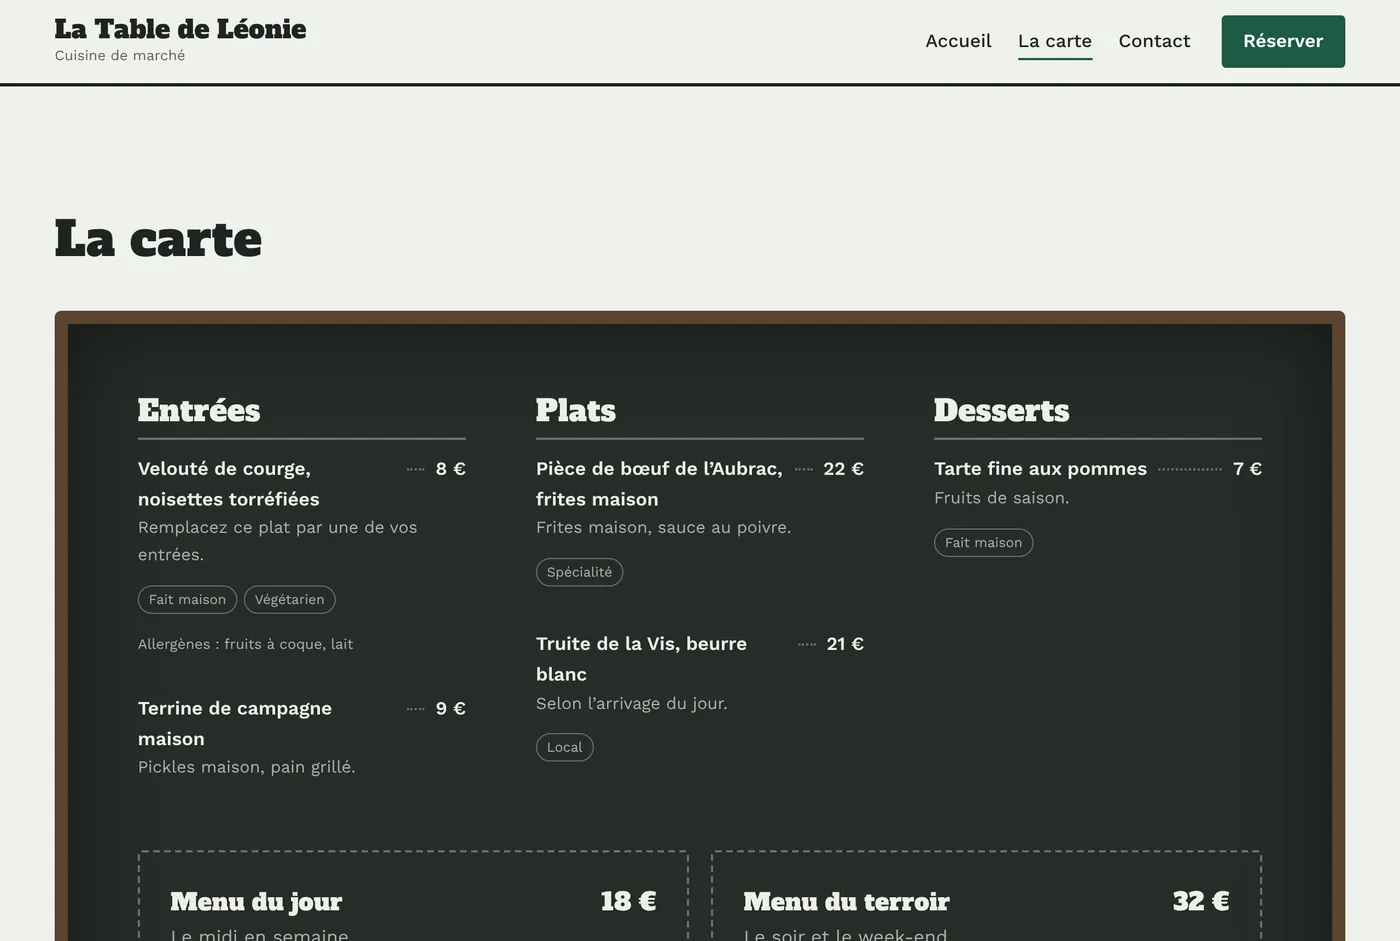Image resolution: width=1400 pixels, height=941 pixels.
Task: Click the 7 € dessert price
Action: pyautogui.click(x=1247, y=469)
